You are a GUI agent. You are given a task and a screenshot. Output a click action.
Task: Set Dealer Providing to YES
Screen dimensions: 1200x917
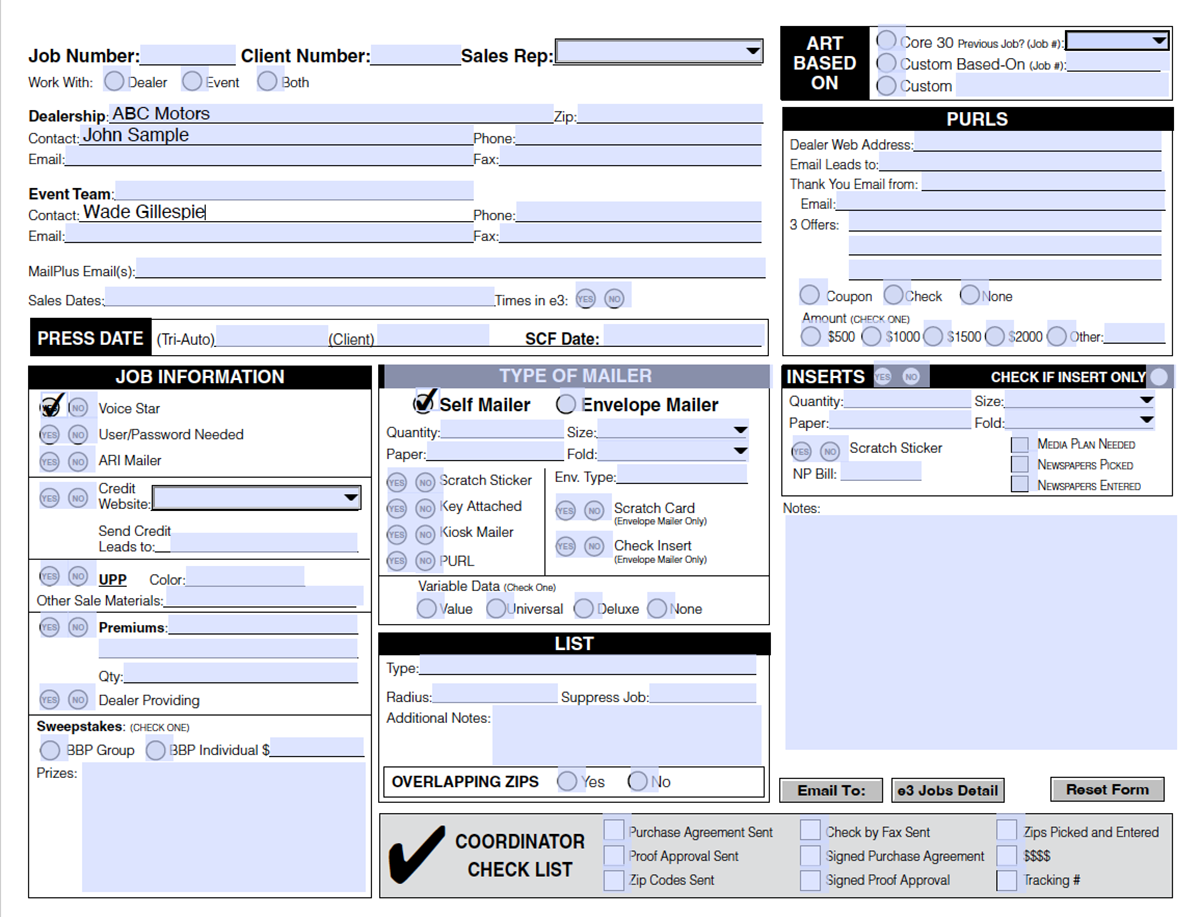pyautogui.click(x=49, y=699)
